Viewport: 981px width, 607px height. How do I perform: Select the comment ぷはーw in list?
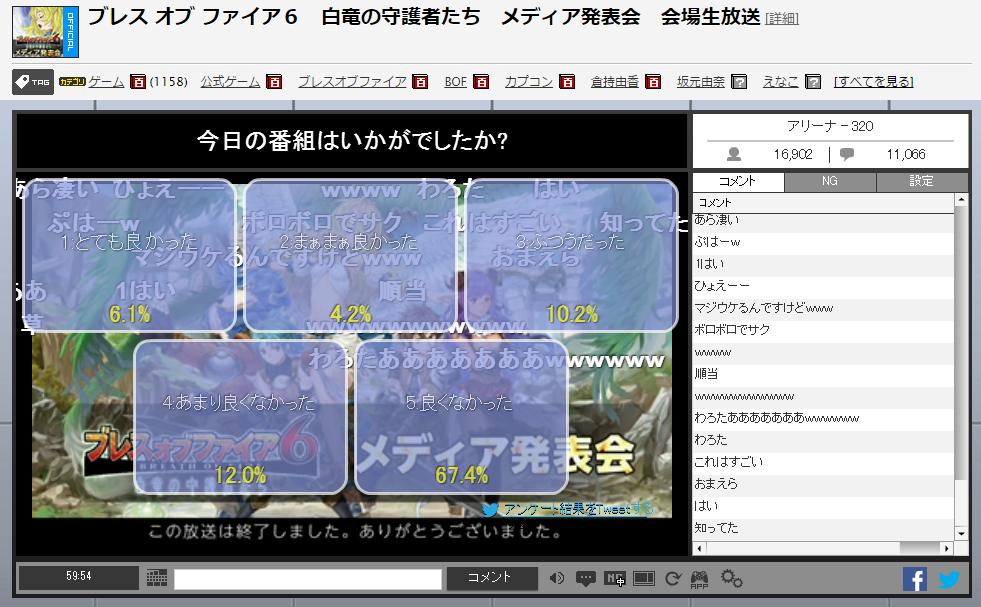(823, 242)
